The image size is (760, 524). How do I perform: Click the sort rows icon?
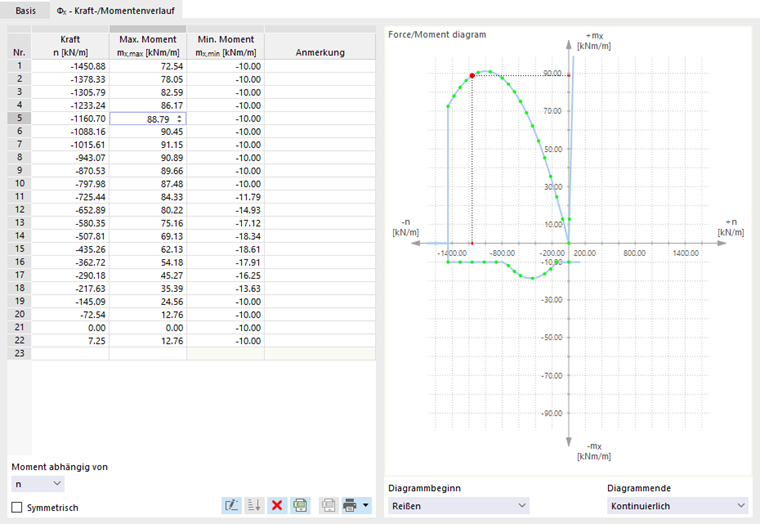[x=254, y=506]
